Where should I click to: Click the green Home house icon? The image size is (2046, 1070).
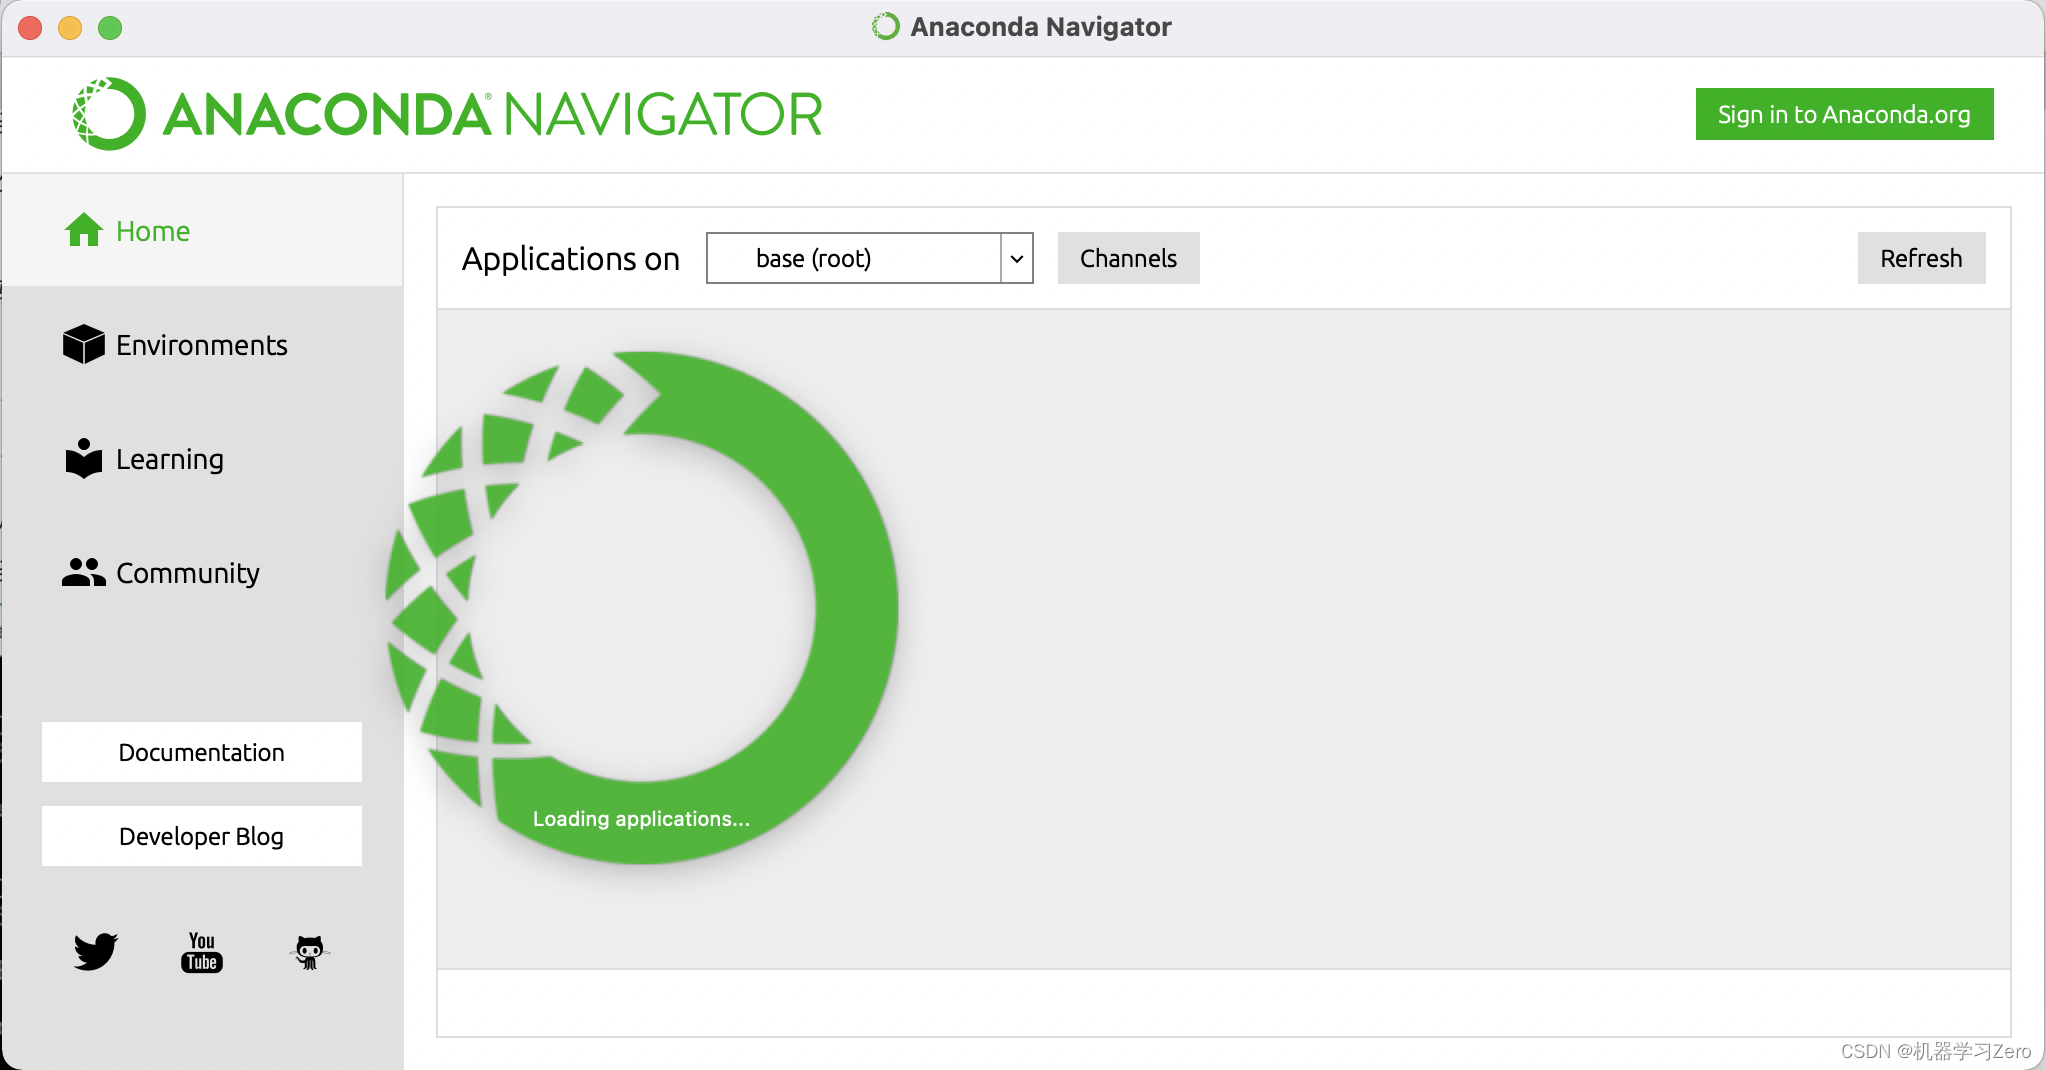[x=84, y=230]
